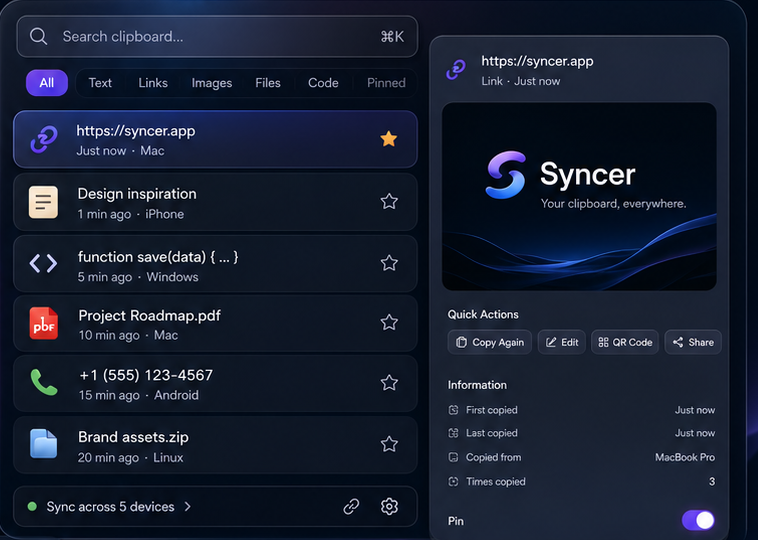Select the +1 (555) 123-4567 text
Viewport: 758px width, 540px height.
tap(146, 375)
